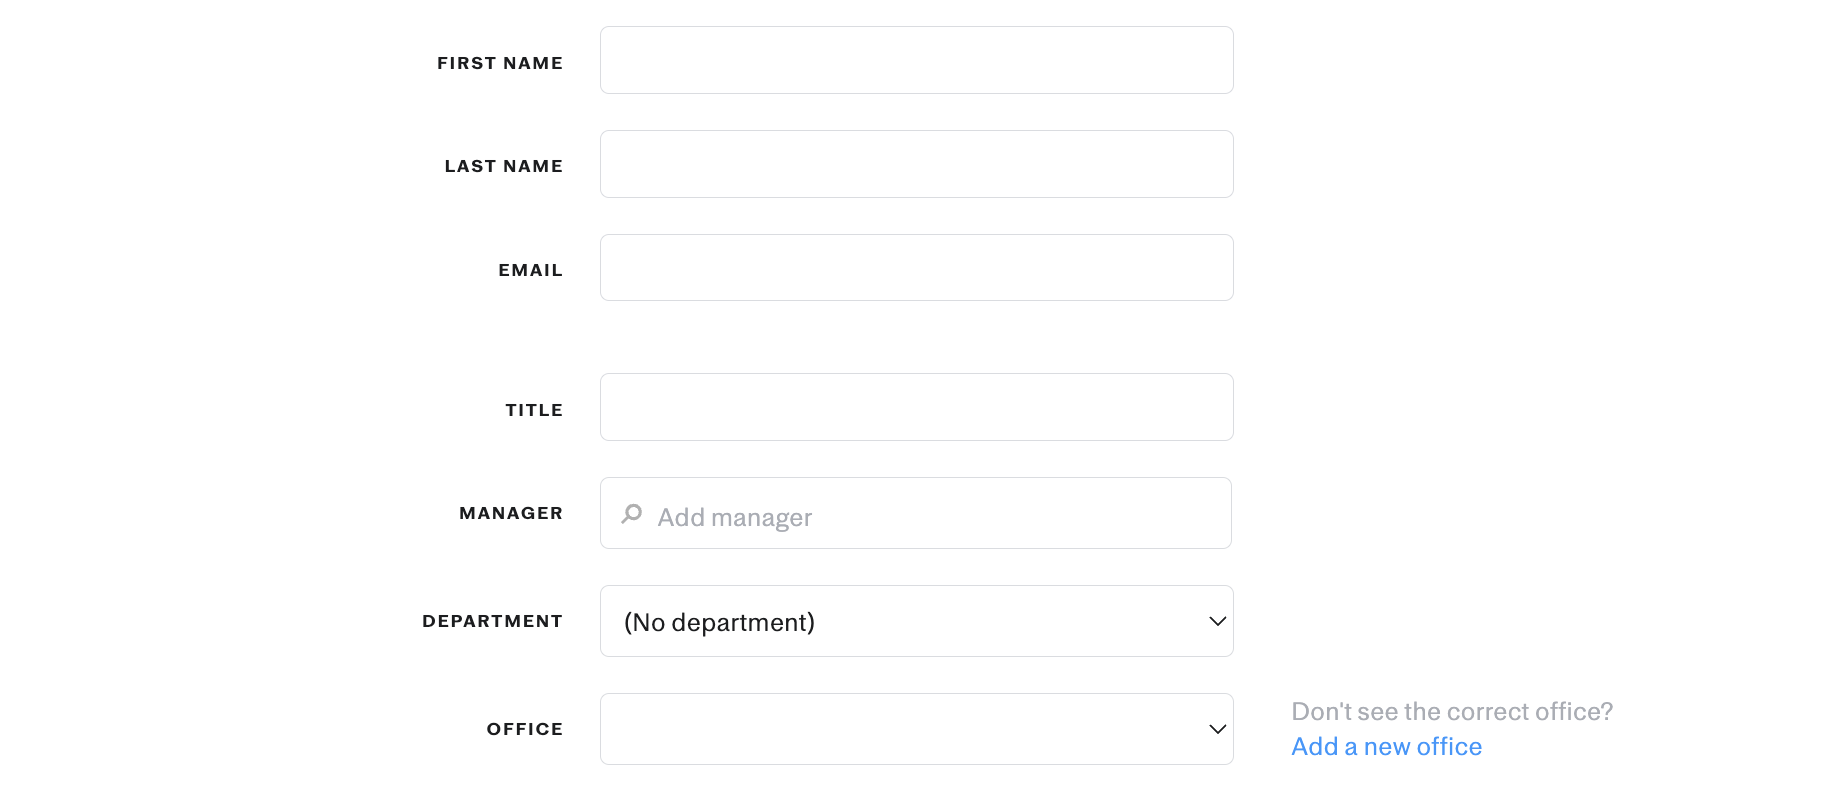The height and width of the screenshot is (794, 1834).
Task: Click the MANAGER label text
Action: tap(511, 513)
